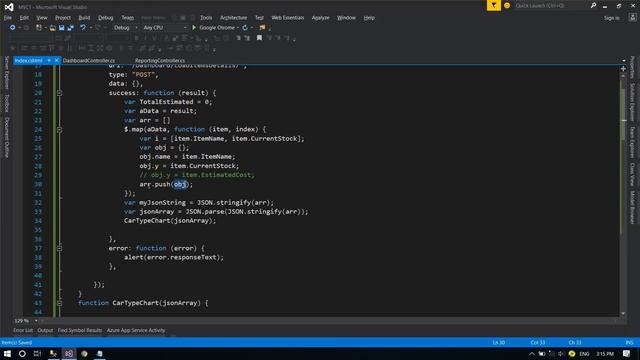This screenshot has height=360, width=640.
Task: Collapse the CarTypeChart function block
Action: [60, 303]
